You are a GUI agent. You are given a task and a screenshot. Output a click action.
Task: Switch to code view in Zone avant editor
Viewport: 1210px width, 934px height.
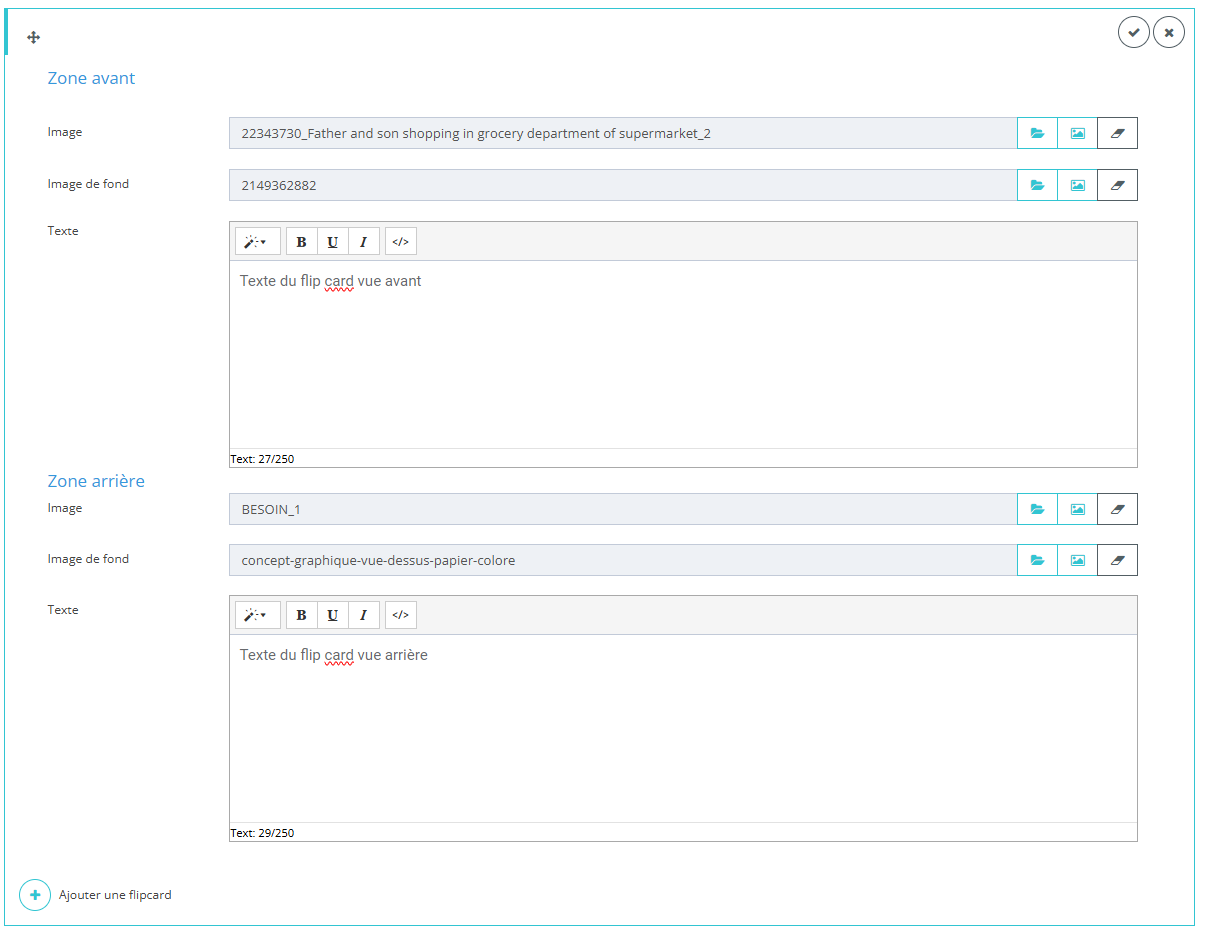click(x=400, y=242)
